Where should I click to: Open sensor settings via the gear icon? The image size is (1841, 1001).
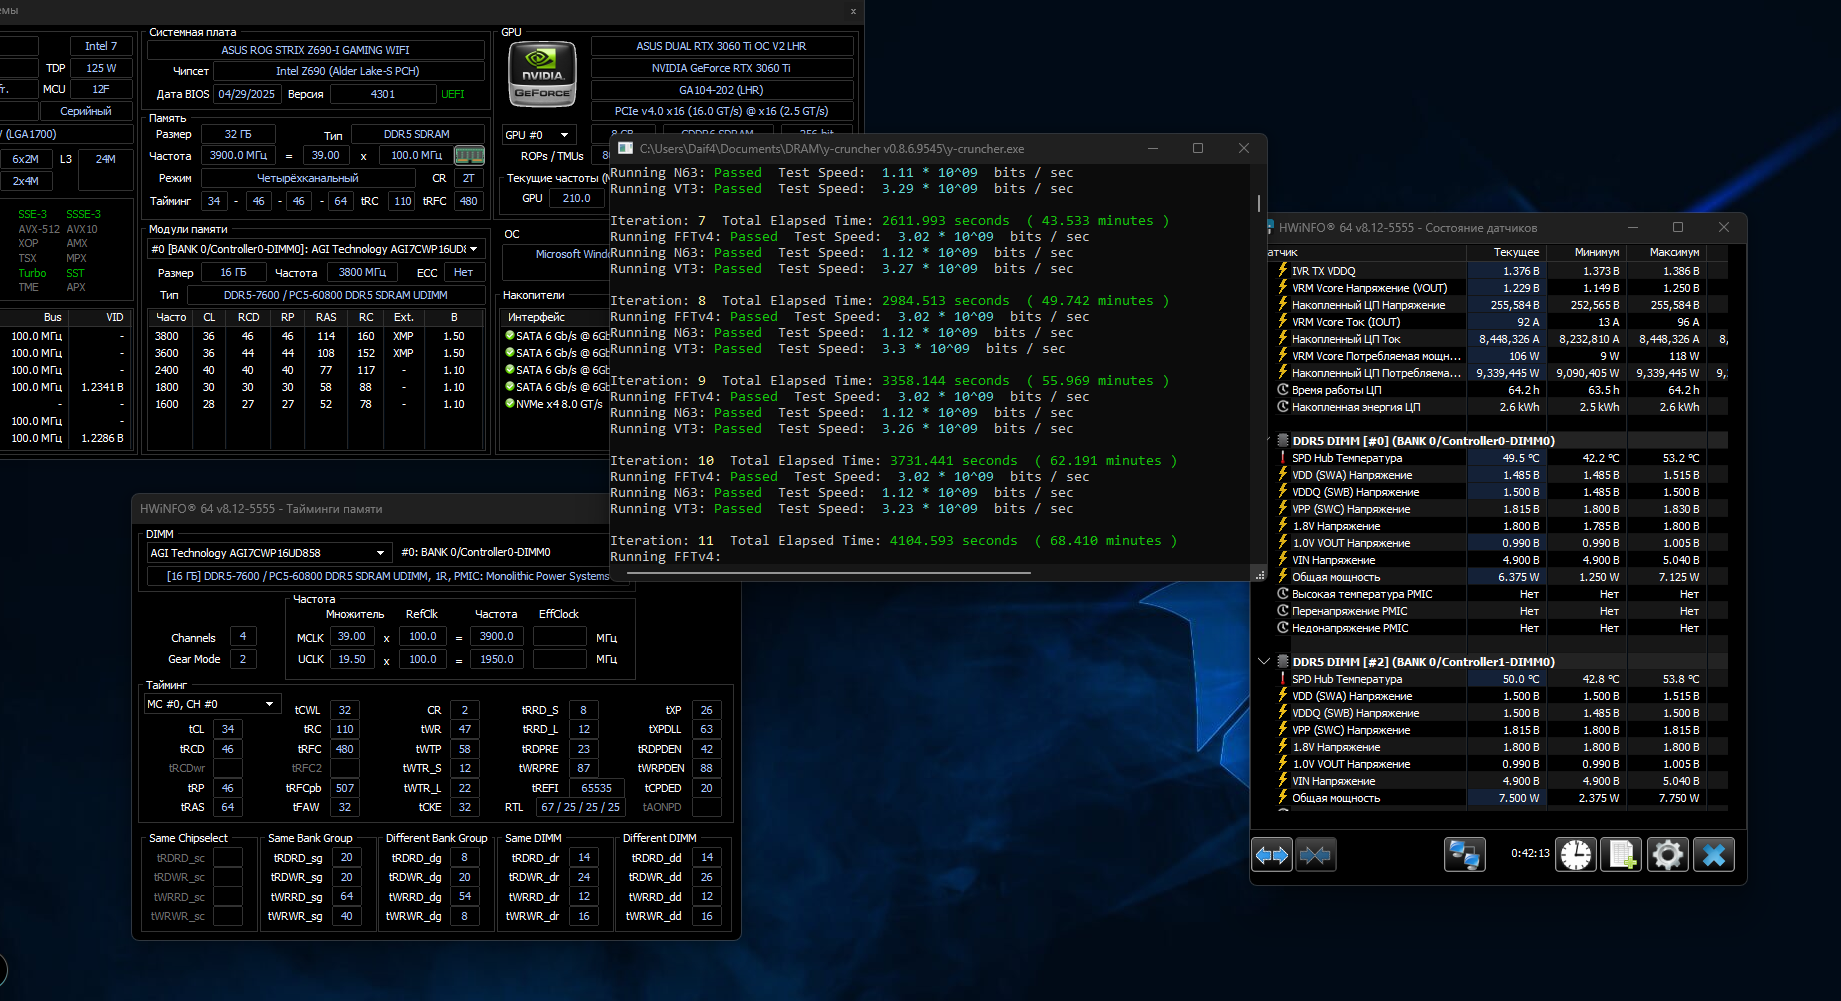pos(1667,855)
